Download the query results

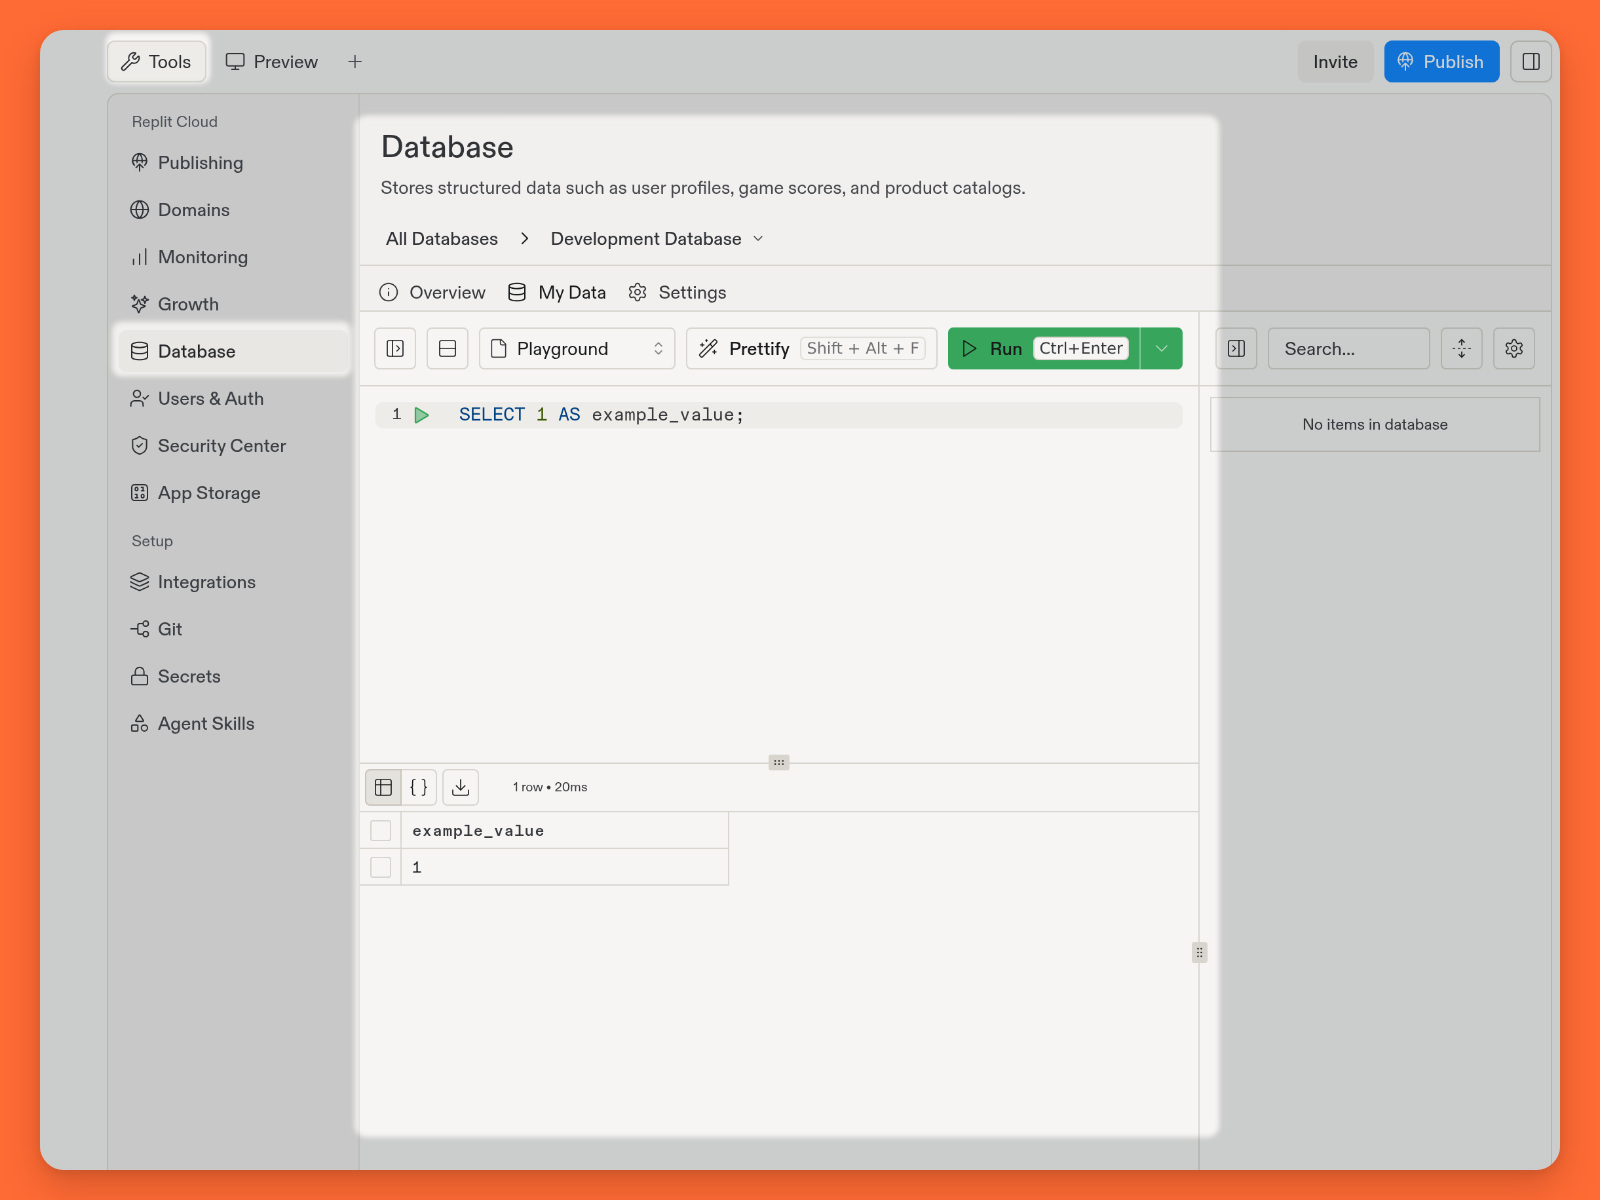[460, 787]
